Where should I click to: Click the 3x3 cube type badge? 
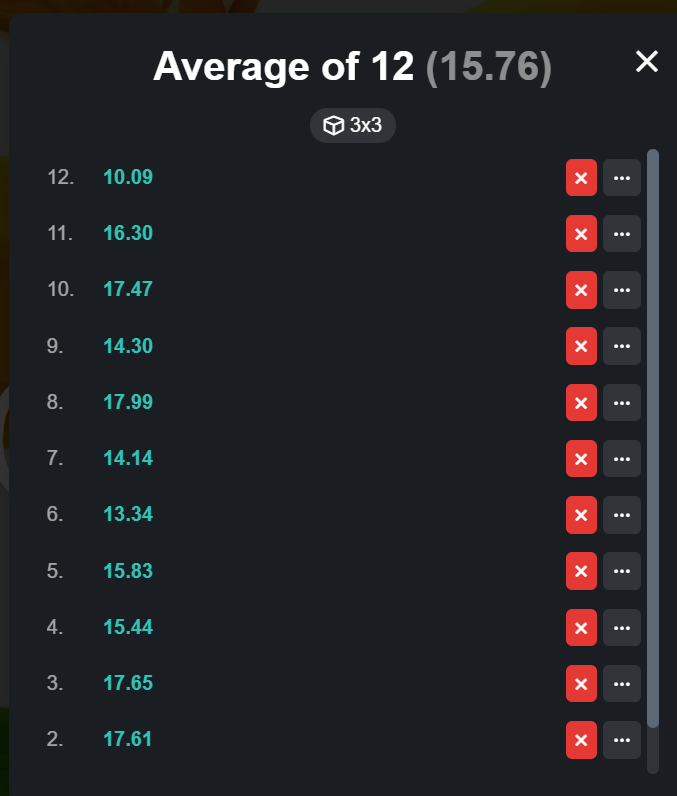(x=353, y=125)
